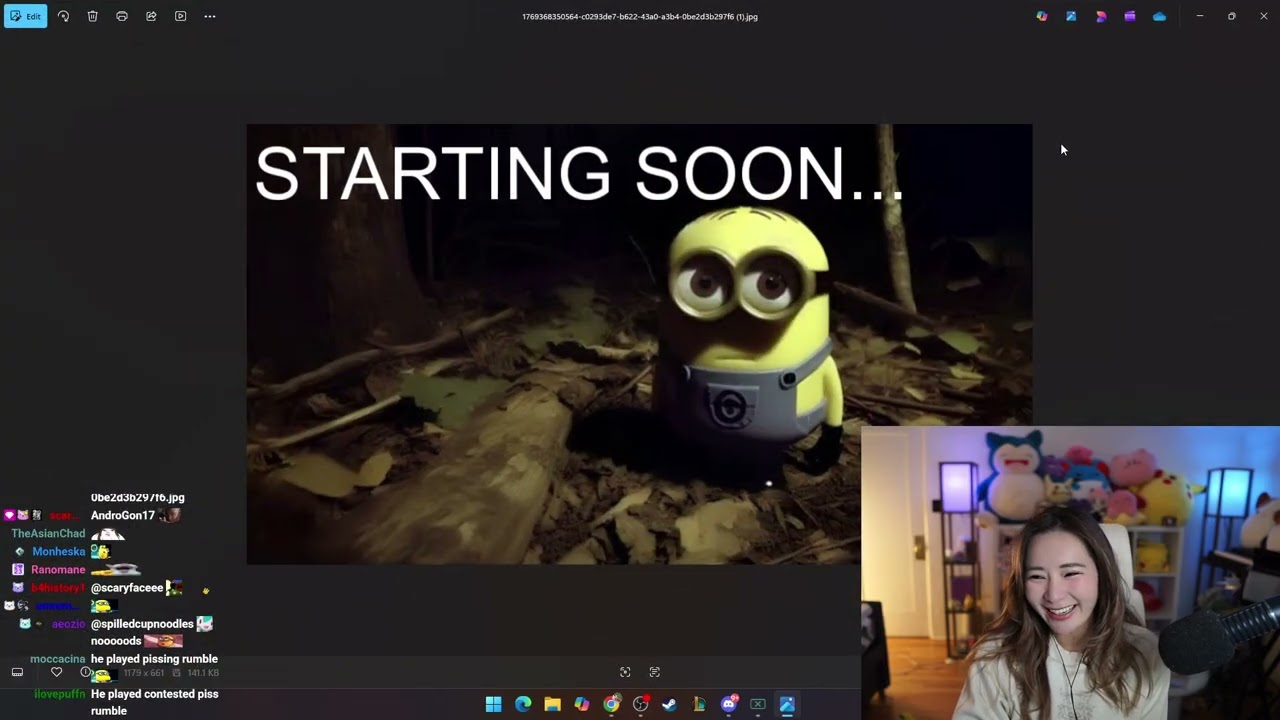
Task: Click the image file name in the title bar
Action: coord(640,17)
